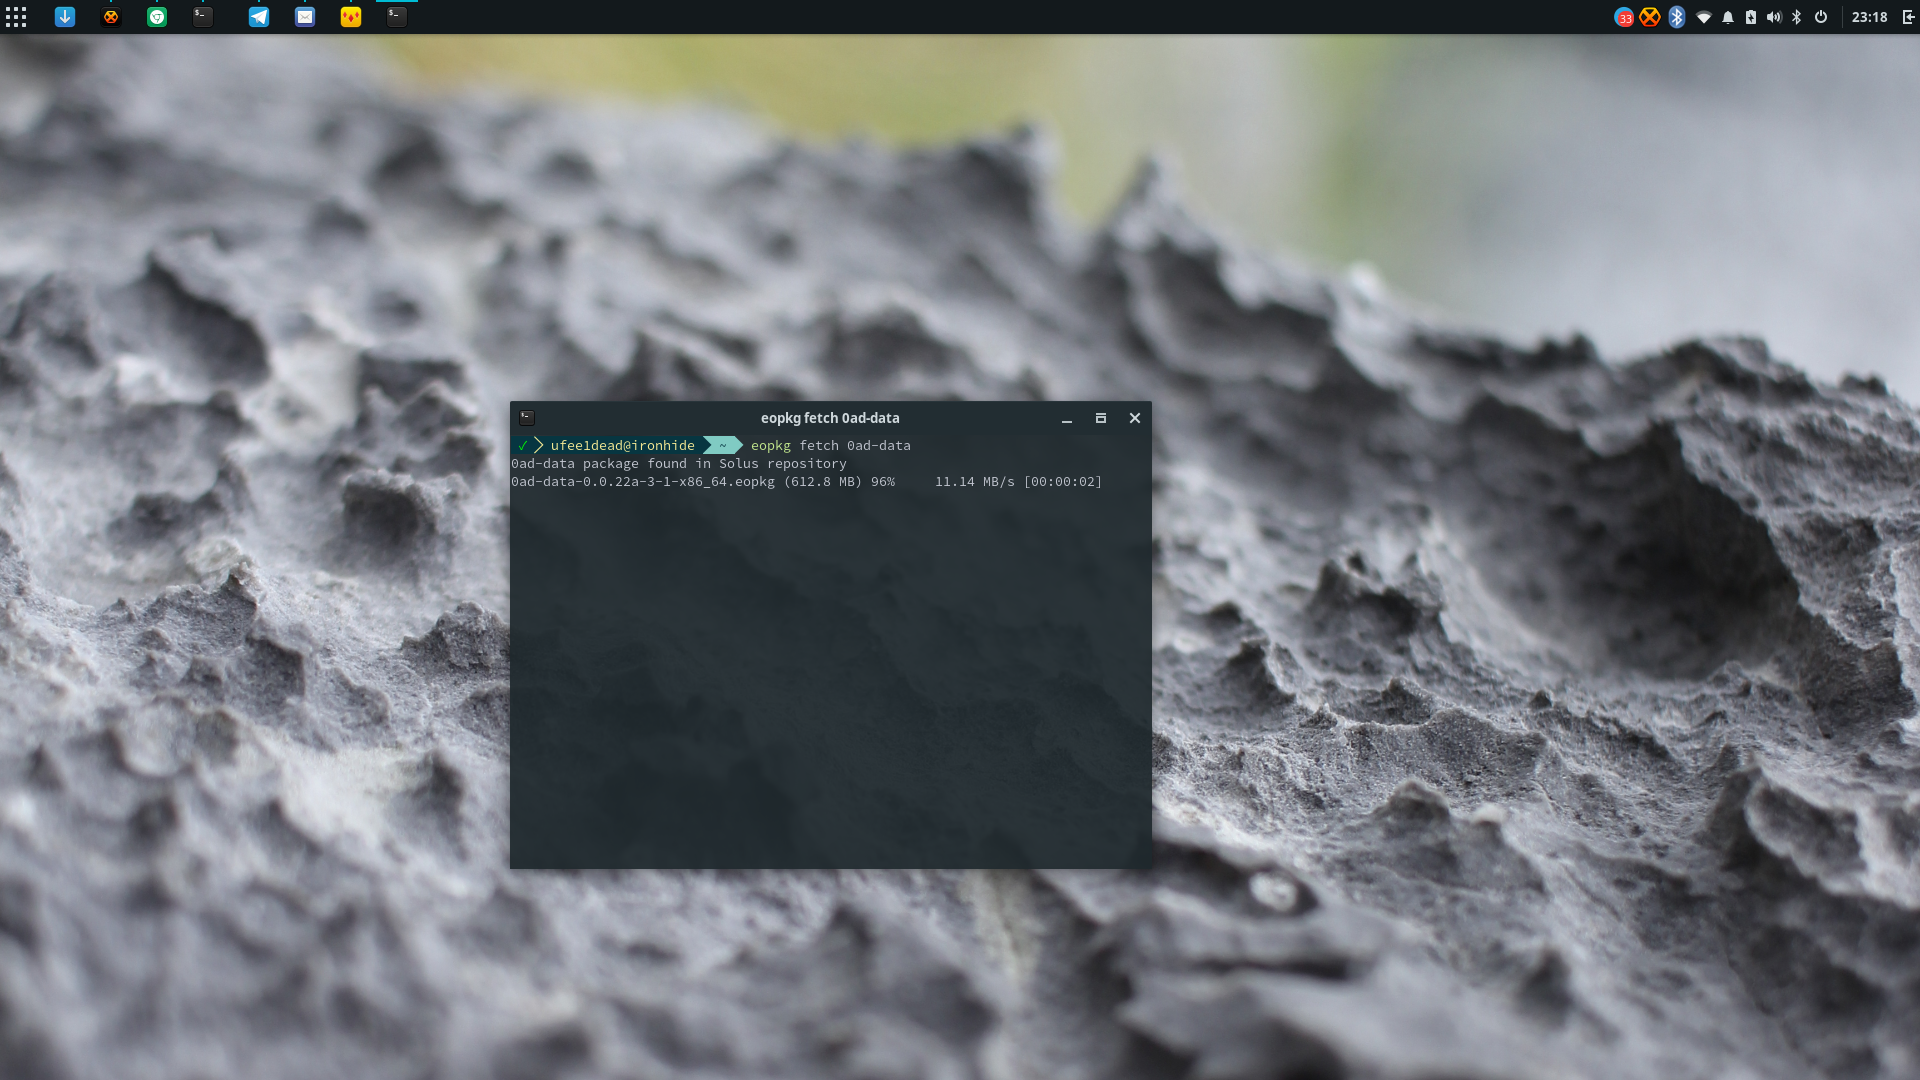Screen dimensions: 1920x1080
Task: Click the green checkmark prompt segment
Action: [x=523, y=446]
